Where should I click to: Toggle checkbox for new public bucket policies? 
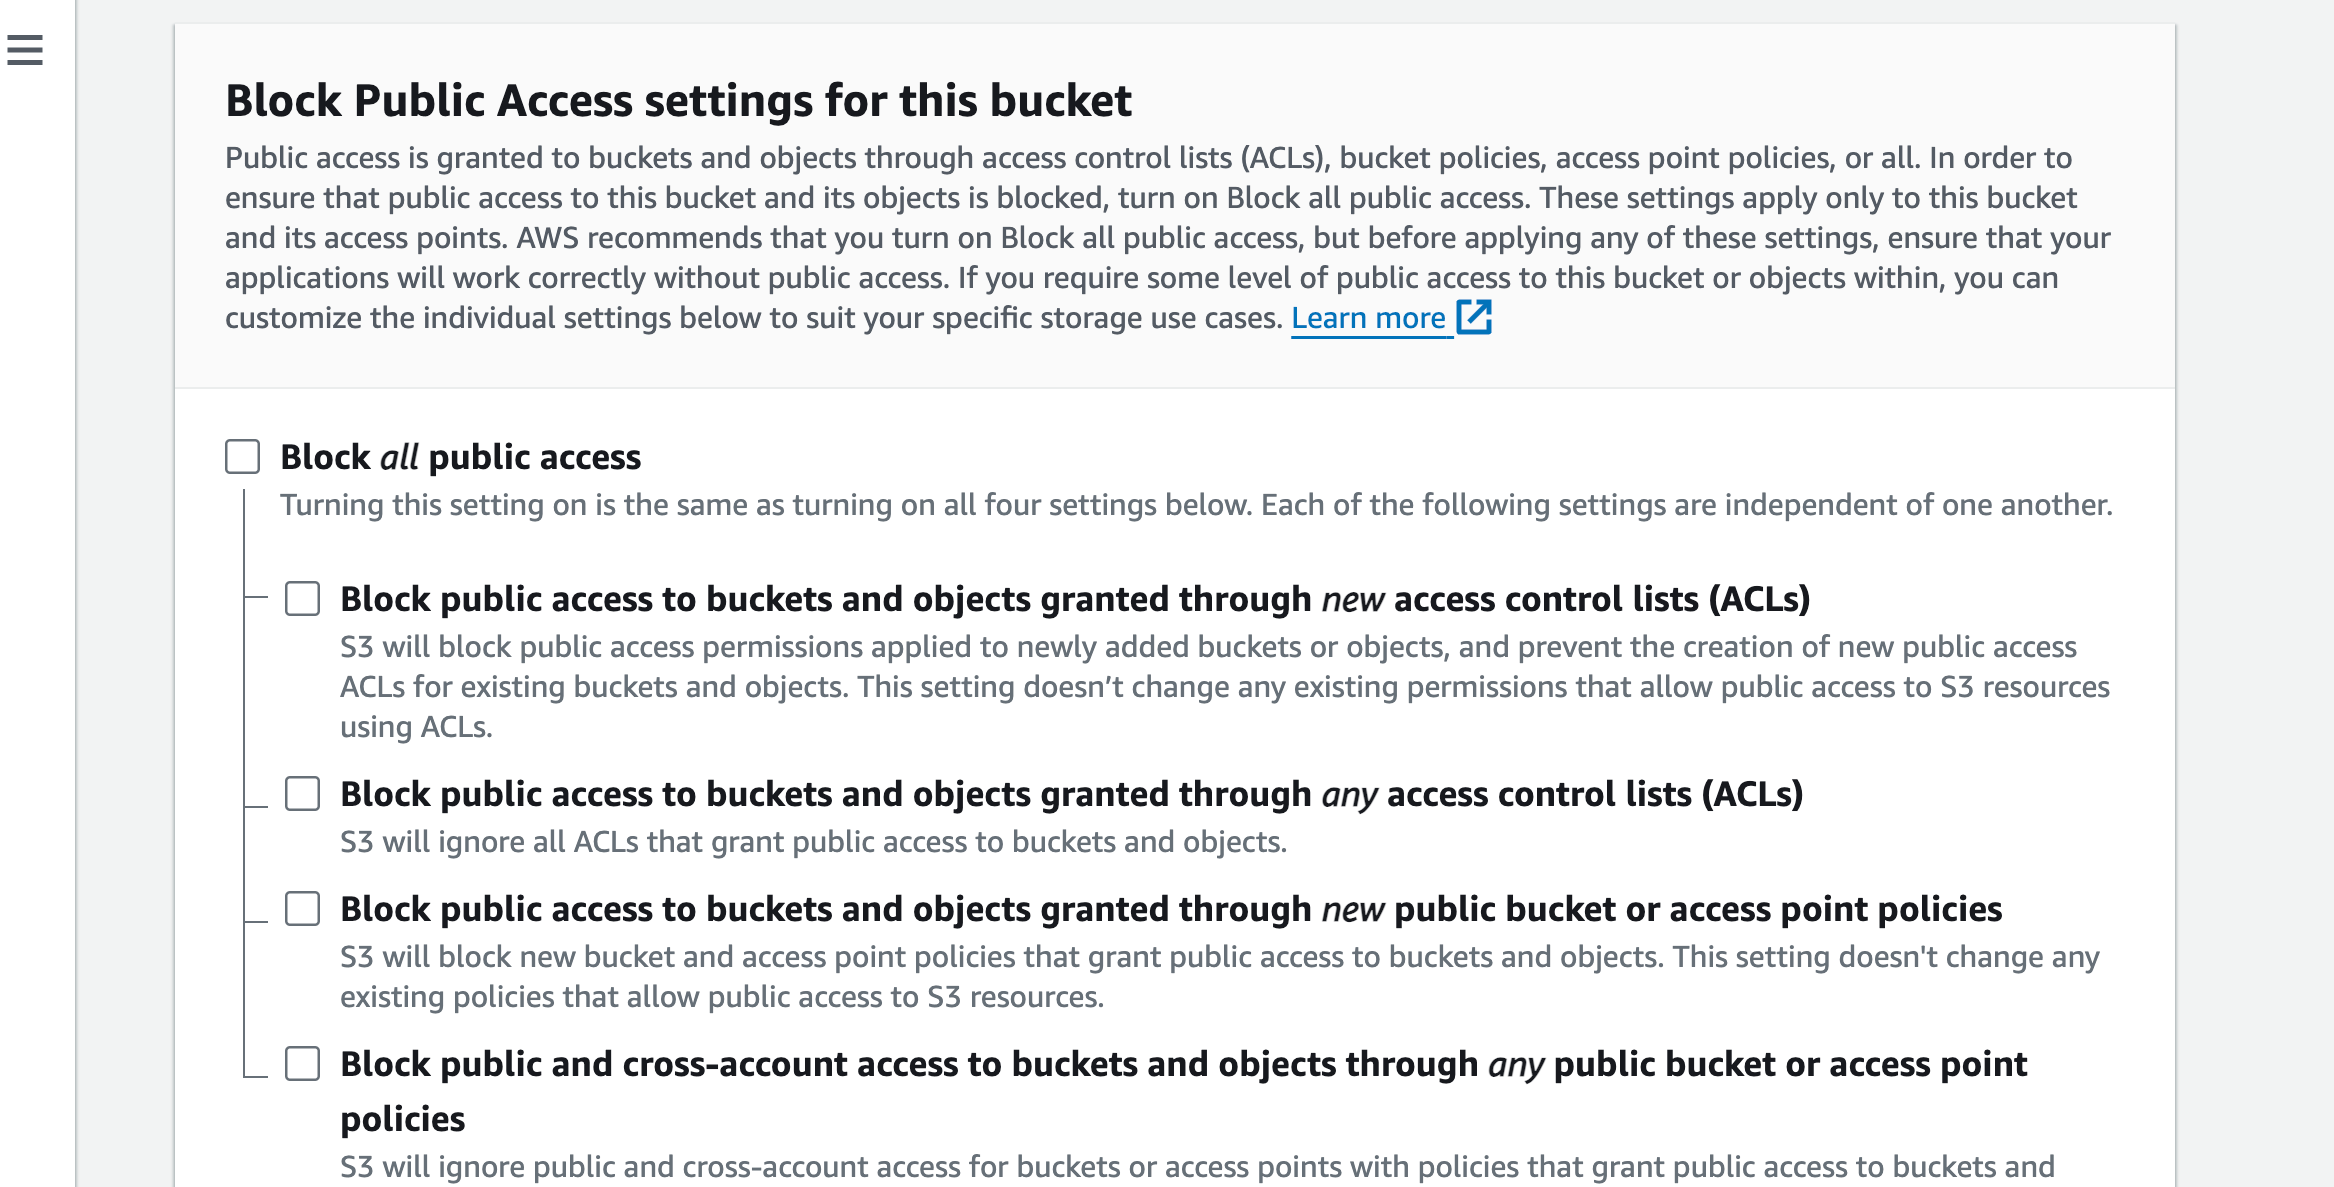click(x=302, y=908)
